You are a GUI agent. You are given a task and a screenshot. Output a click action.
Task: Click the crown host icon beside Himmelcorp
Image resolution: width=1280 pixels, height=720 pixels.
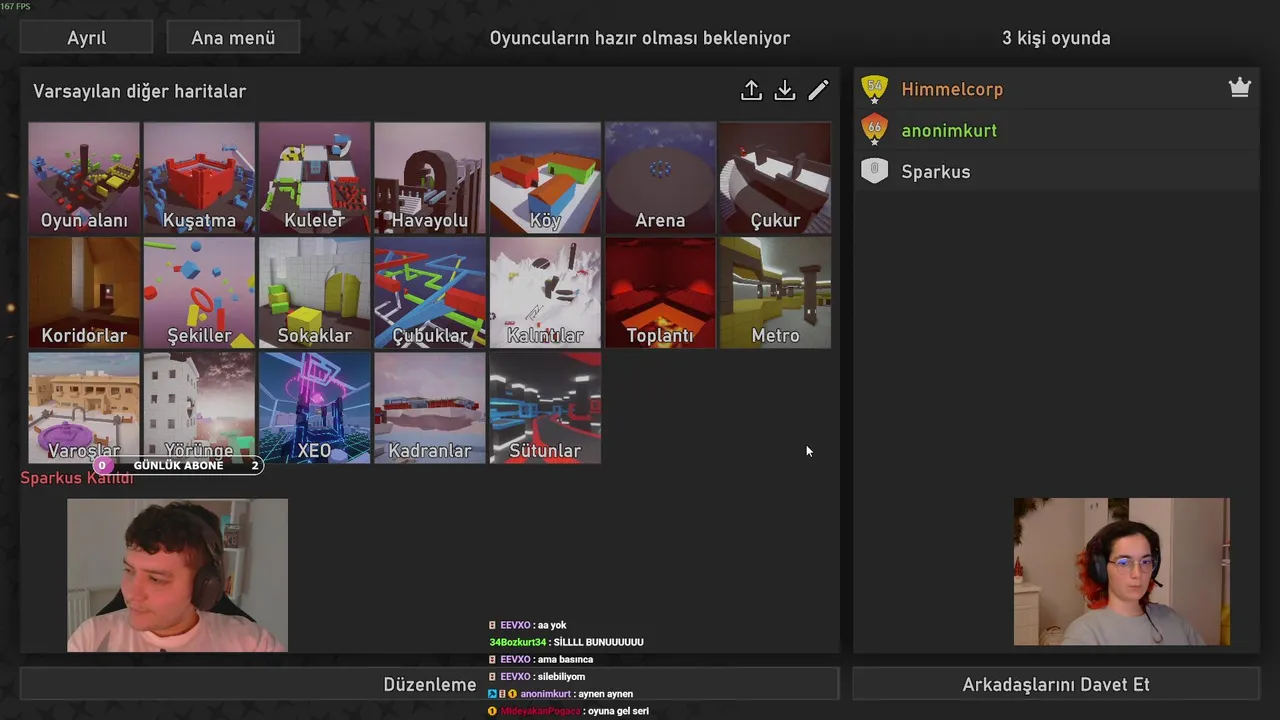click(x=1240, y=88)
